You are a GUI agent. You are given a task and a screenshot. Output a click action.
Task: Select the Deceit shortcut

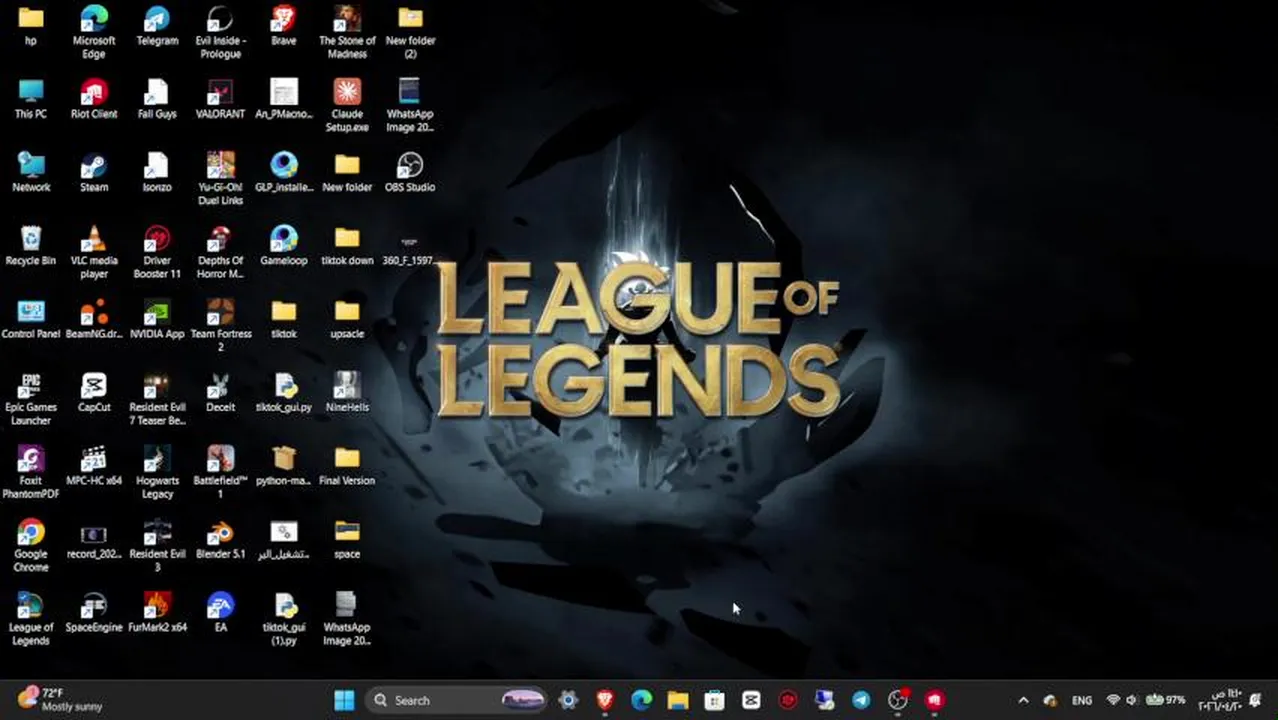[220, 392]
